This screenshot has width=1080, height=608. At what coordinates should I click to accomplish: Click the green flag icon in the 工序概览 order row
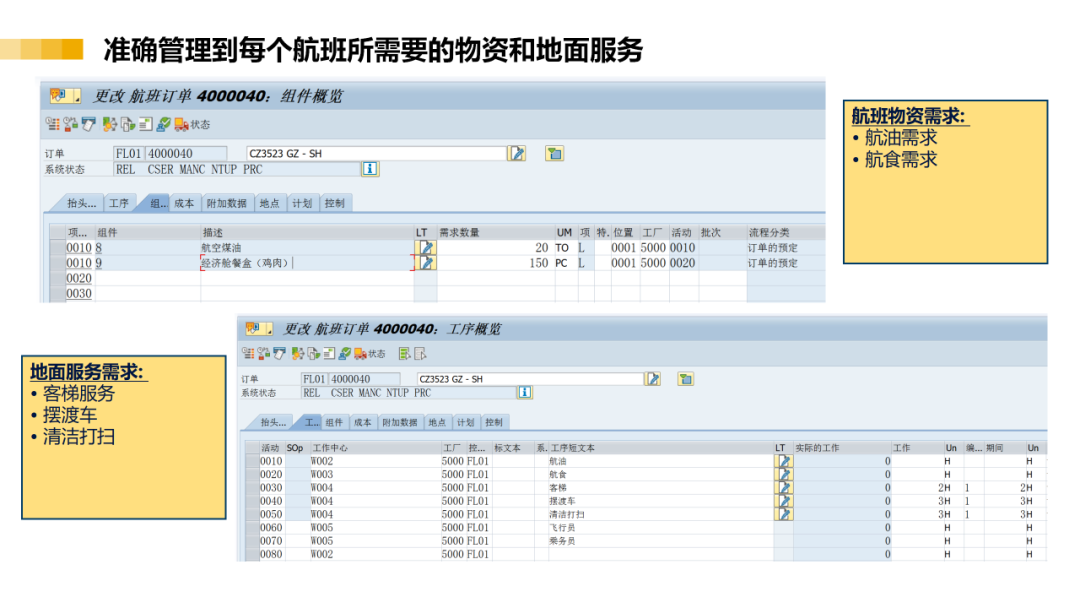point(685,379)
